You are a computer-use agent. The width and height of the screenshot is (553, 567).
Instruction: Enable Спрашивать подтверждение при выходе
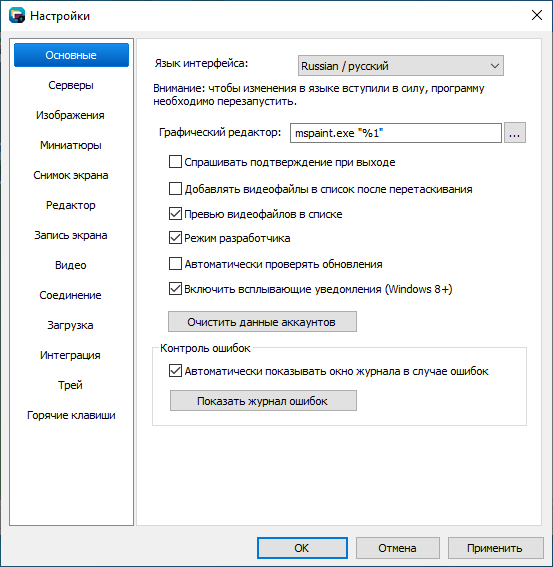click(175, 162)
